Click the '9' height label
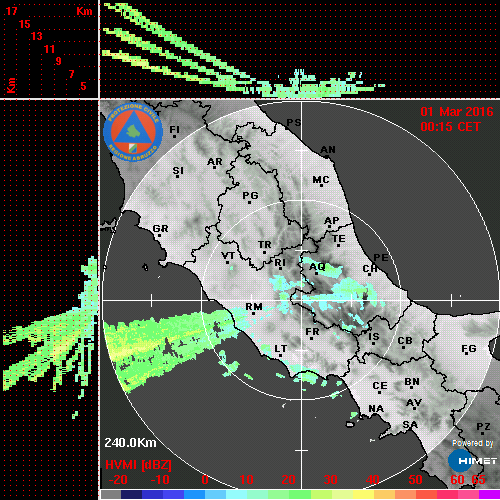 [59, 61]
